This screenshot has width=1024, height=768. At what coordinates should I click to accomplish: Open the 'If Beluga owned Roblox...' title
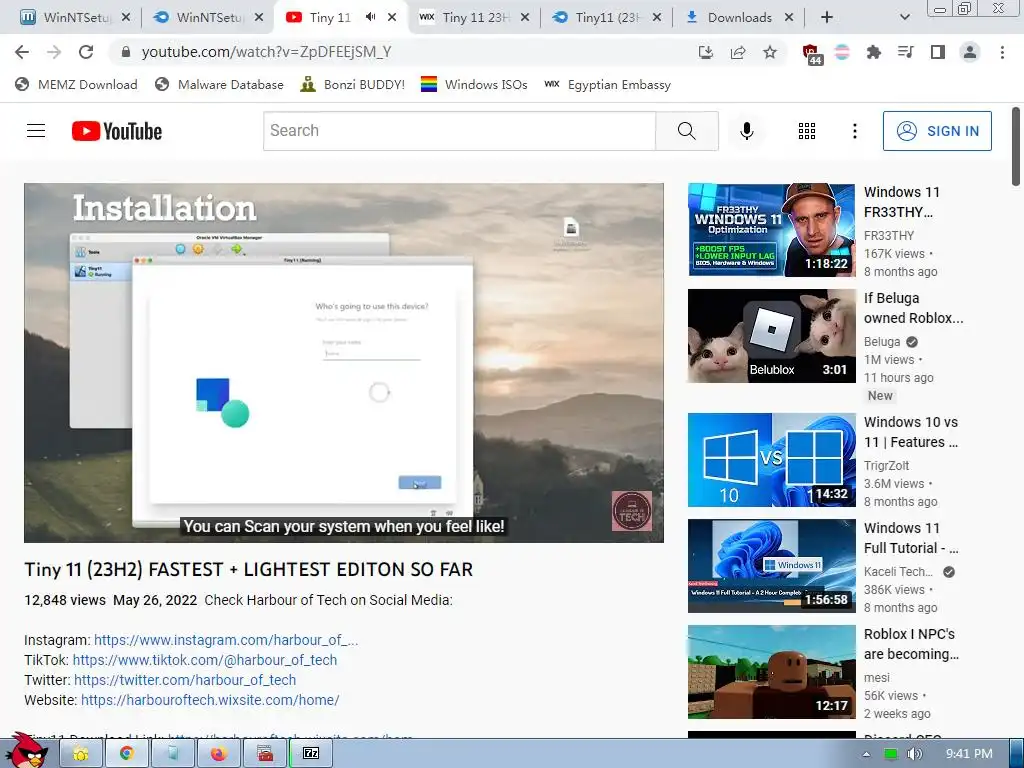(913, 308)
